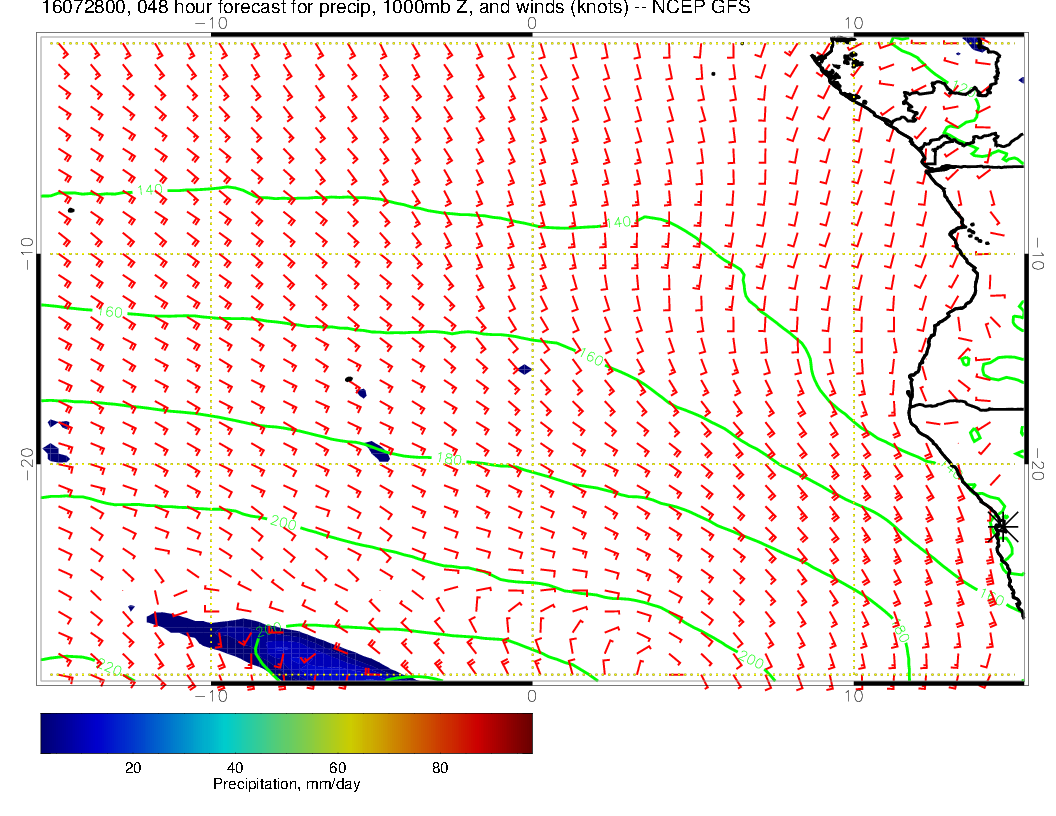Click the small blue precipitation patch near longitude 0

[x=525, y=369]
